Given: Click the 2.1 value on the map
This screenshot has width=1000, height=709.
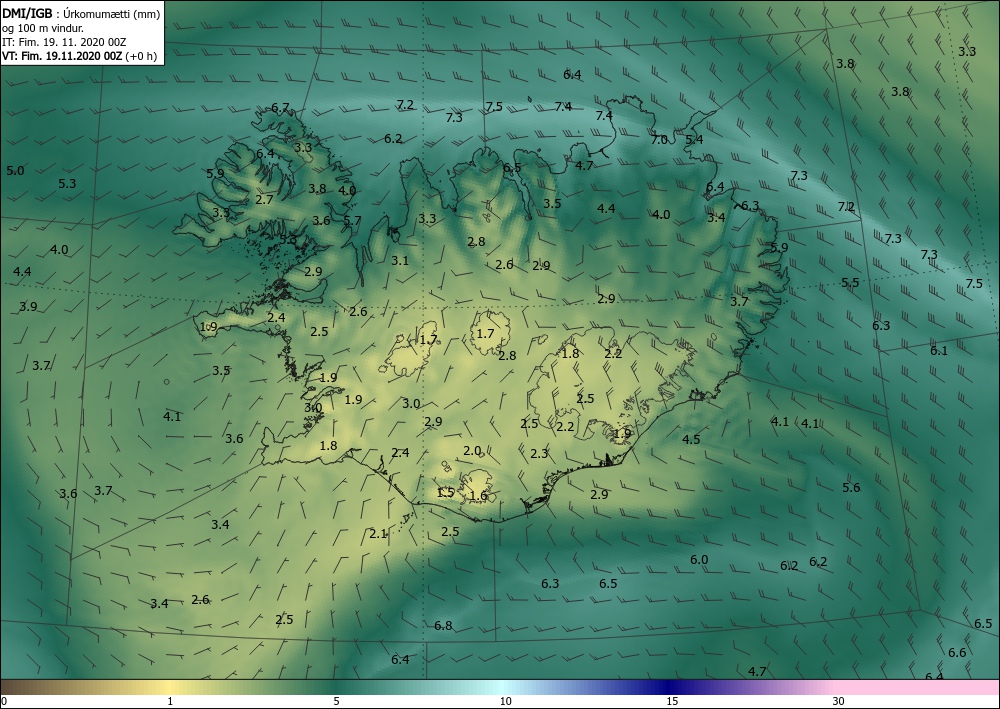Looking at the screenshot, I should [x=378, y=533].
